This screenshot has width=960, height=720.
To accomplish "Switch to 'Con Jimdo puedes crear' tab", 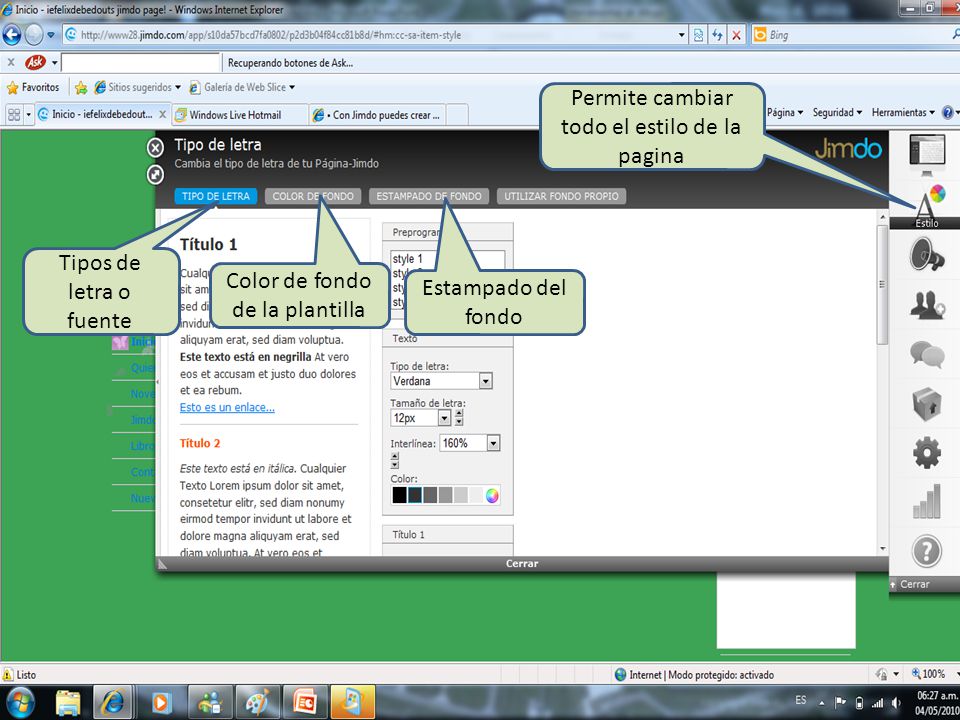I will [378, 114].
